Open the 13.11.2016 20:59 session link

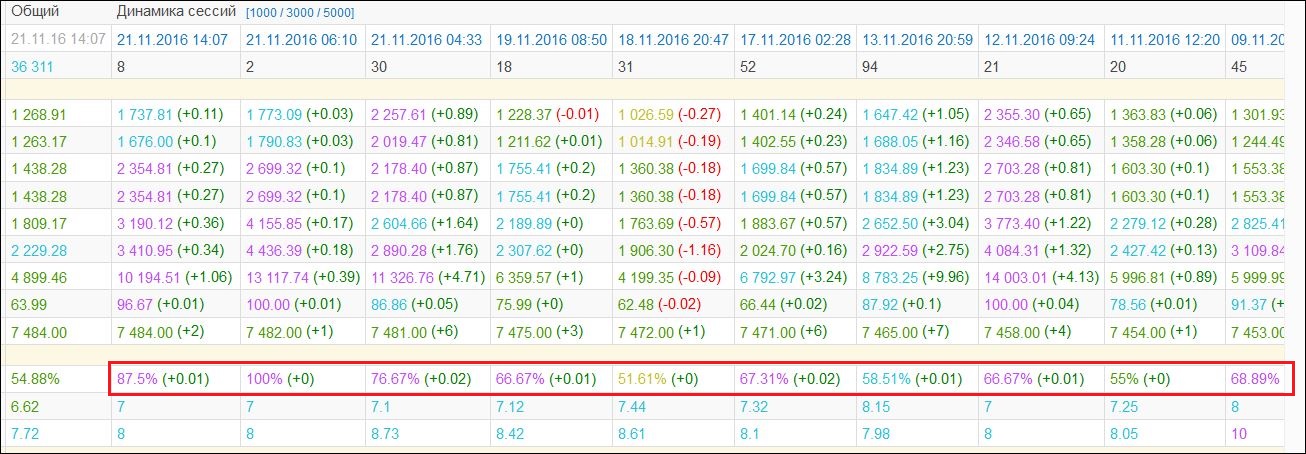point(917,40)
